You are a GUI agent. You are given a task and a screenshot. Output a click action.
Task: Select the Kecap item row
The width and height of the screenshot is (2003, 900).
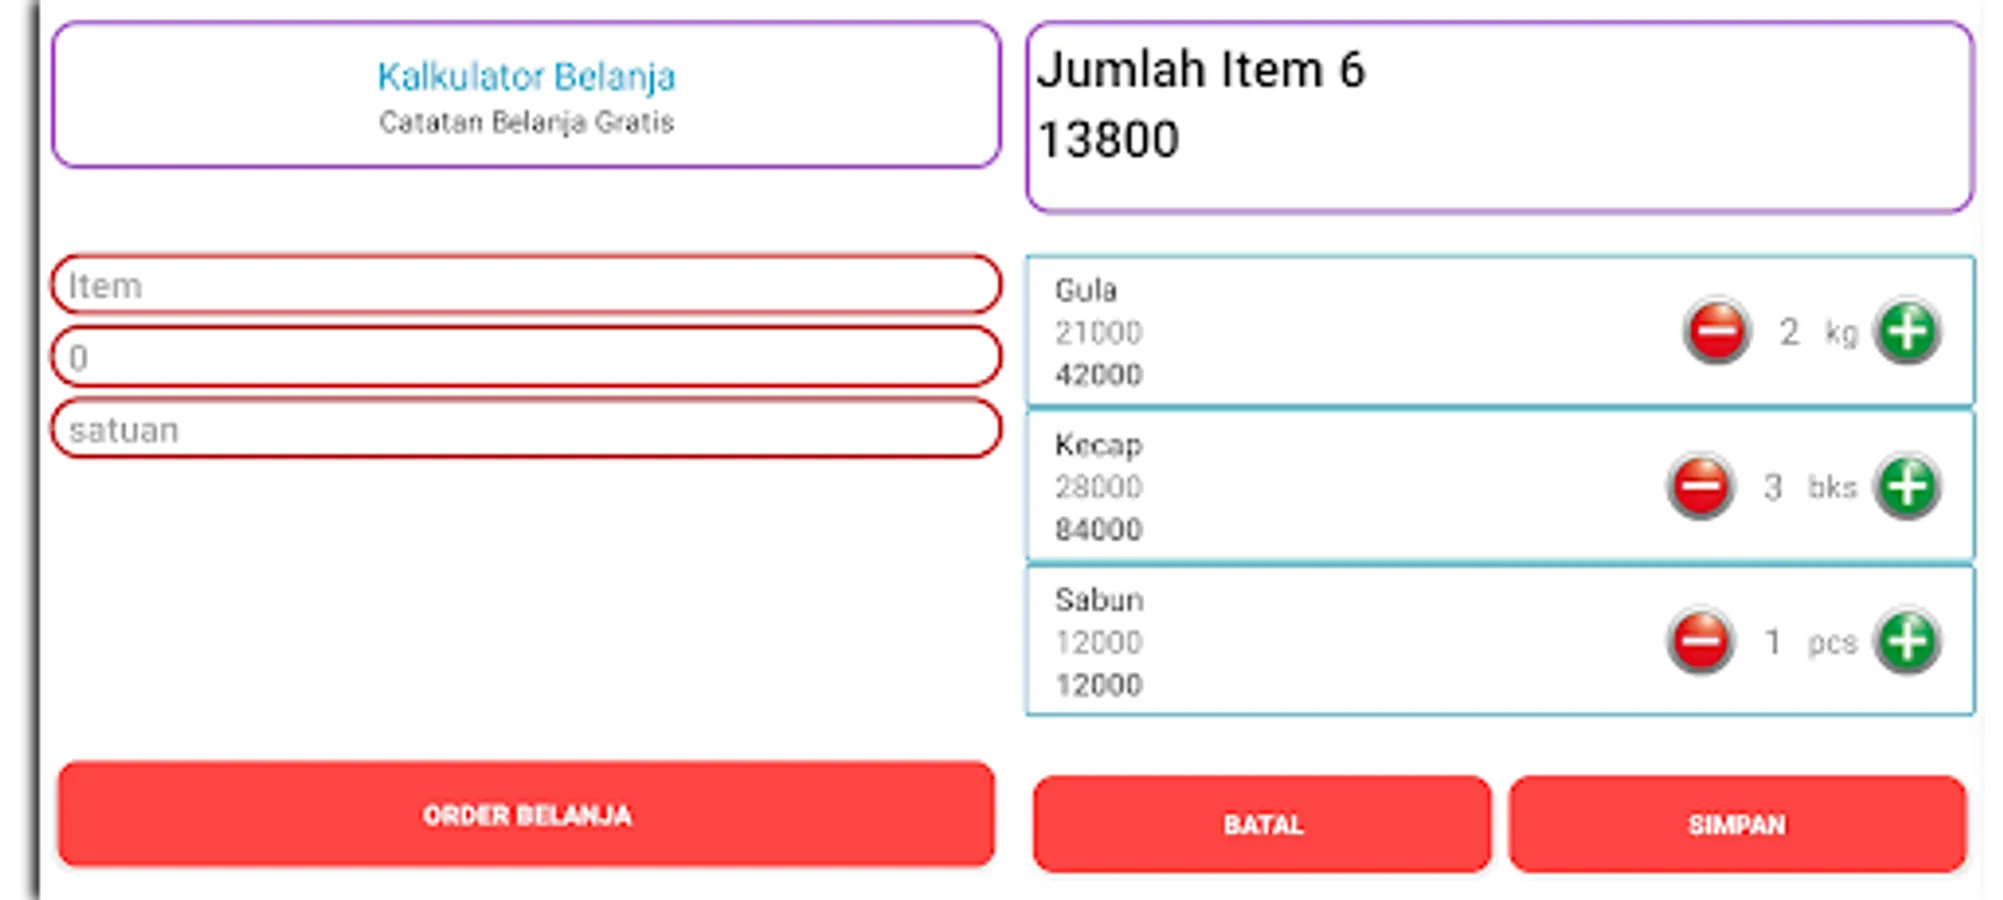[x=1350, y=487]
